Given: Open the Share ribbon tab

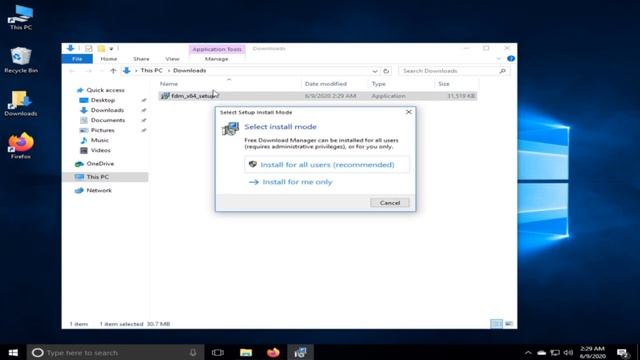Looking at the screenshot, I should pos(141,59).
